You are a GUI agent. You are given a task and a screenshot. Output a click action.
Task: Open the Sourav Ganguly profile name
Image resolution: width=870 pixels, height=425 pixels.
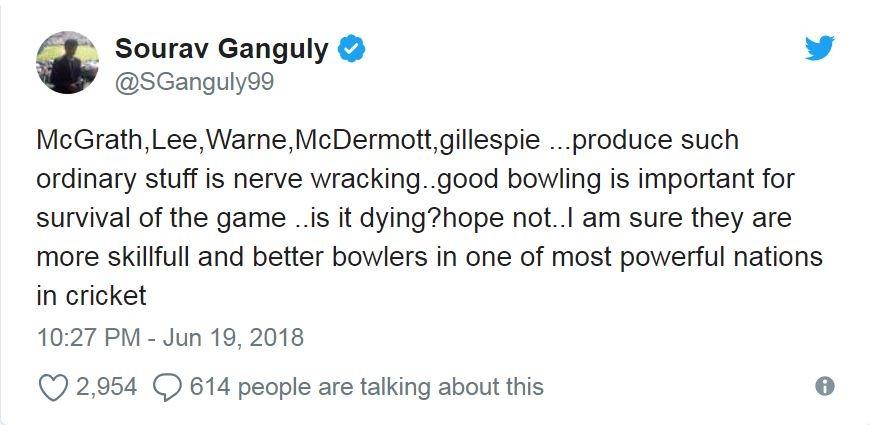point(221,49)
